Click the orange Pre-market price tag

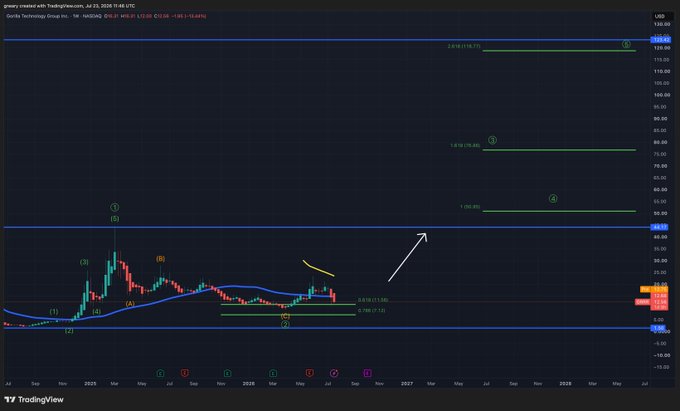pyautogui.click(x=654, y=289)
